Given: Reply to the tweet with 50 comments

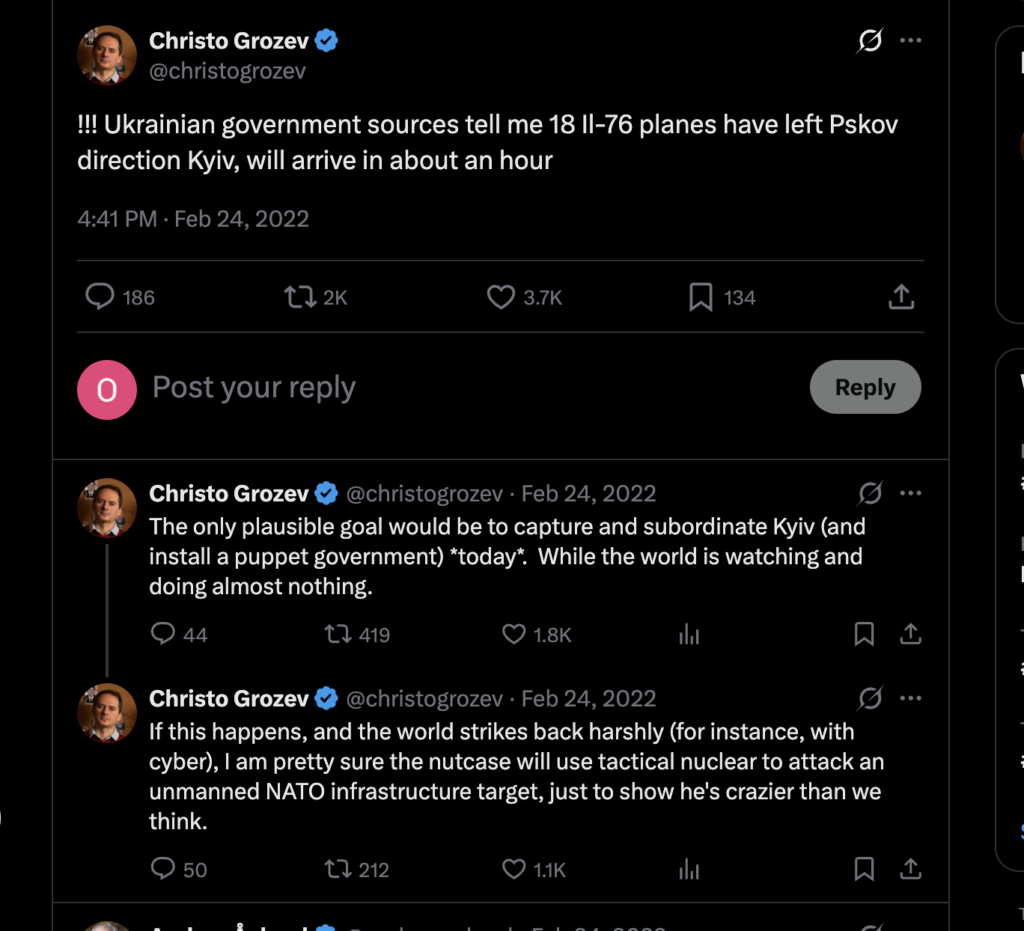Looking at the screenshot, I should coord(163,869).
